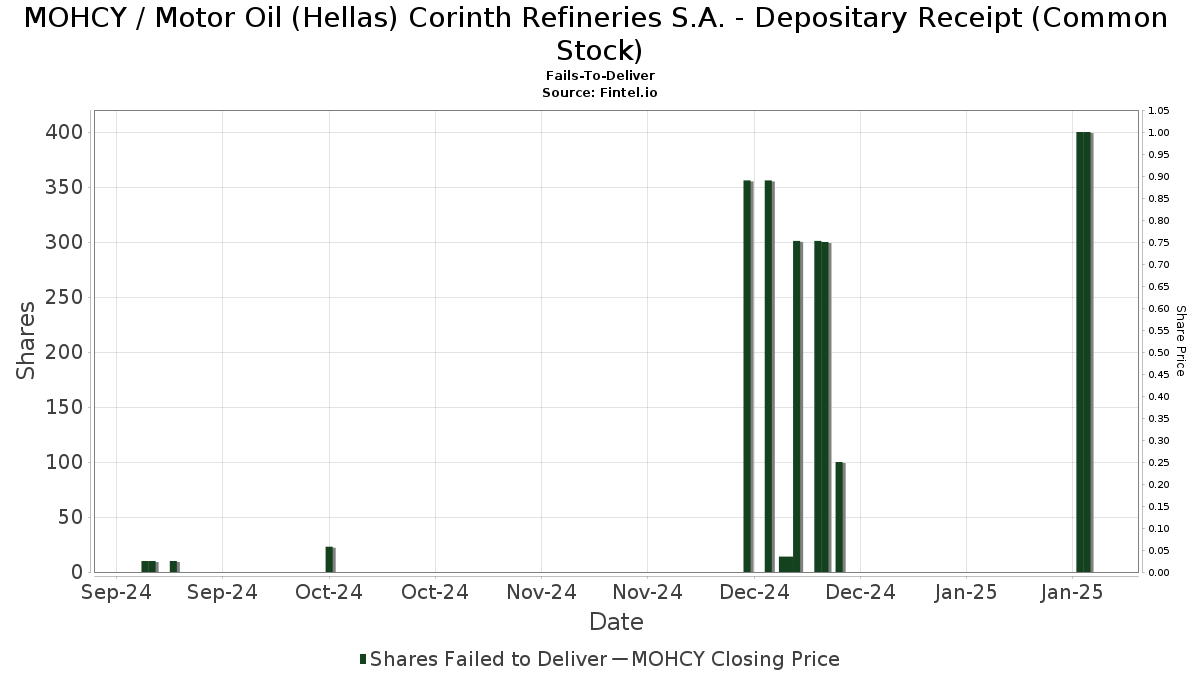Click the Dec-24 tick label under the bars
This screenshot has width=1200, height=675.
click(x=759, y=592)
